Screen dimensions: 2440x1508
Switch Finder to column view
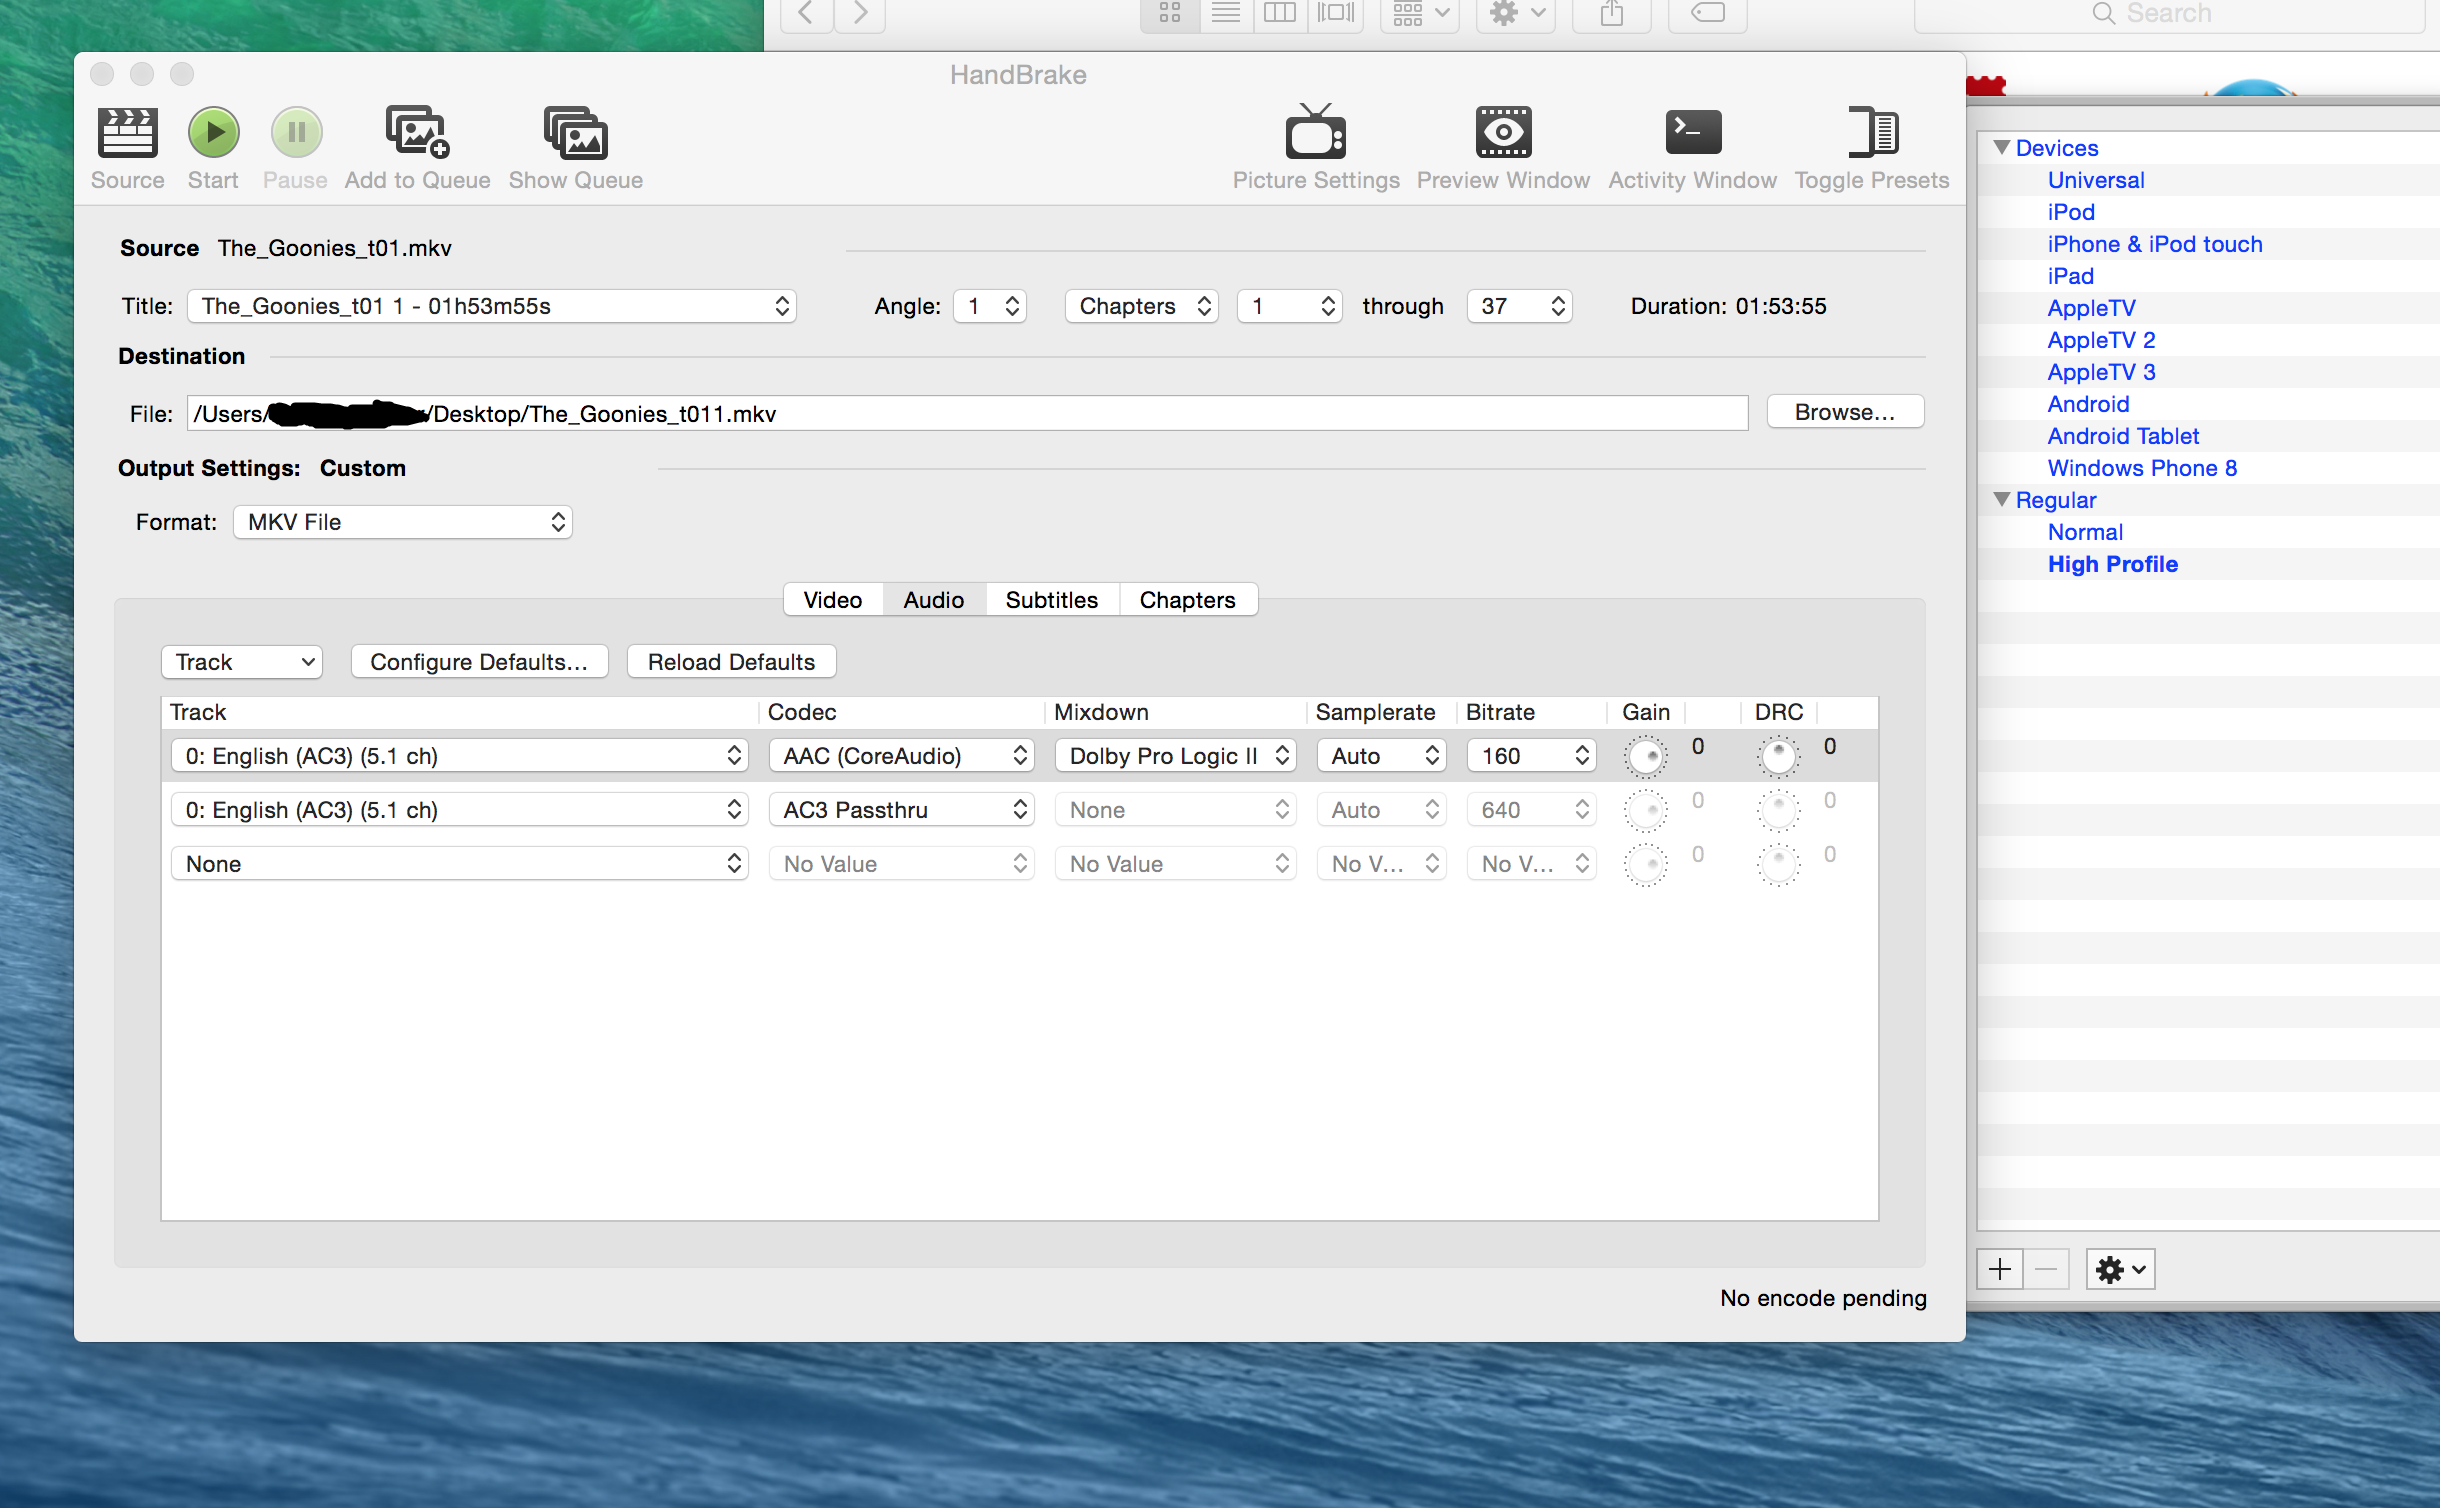tap(1280, 14)
